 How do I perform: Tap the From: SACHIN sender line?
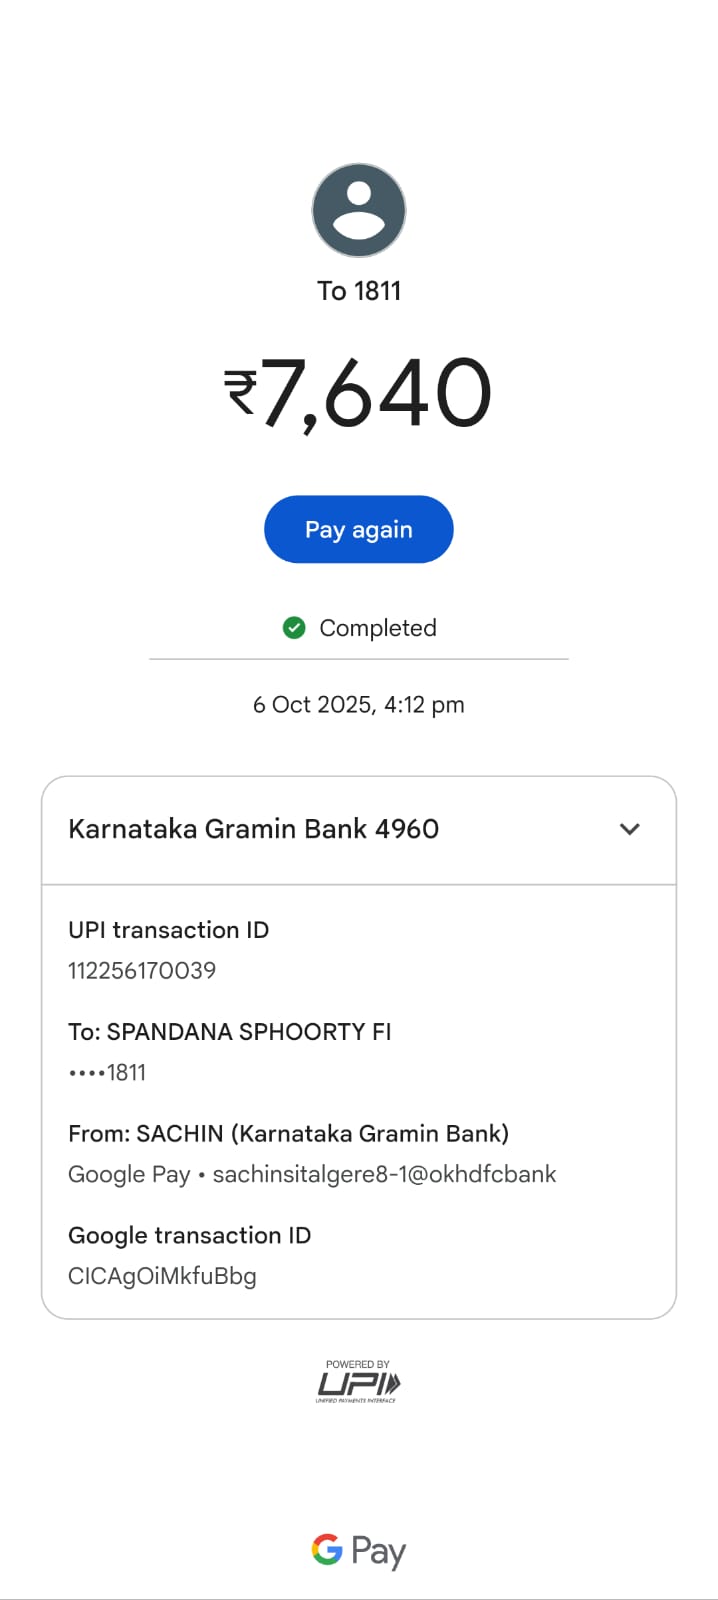pos(288,1134)
